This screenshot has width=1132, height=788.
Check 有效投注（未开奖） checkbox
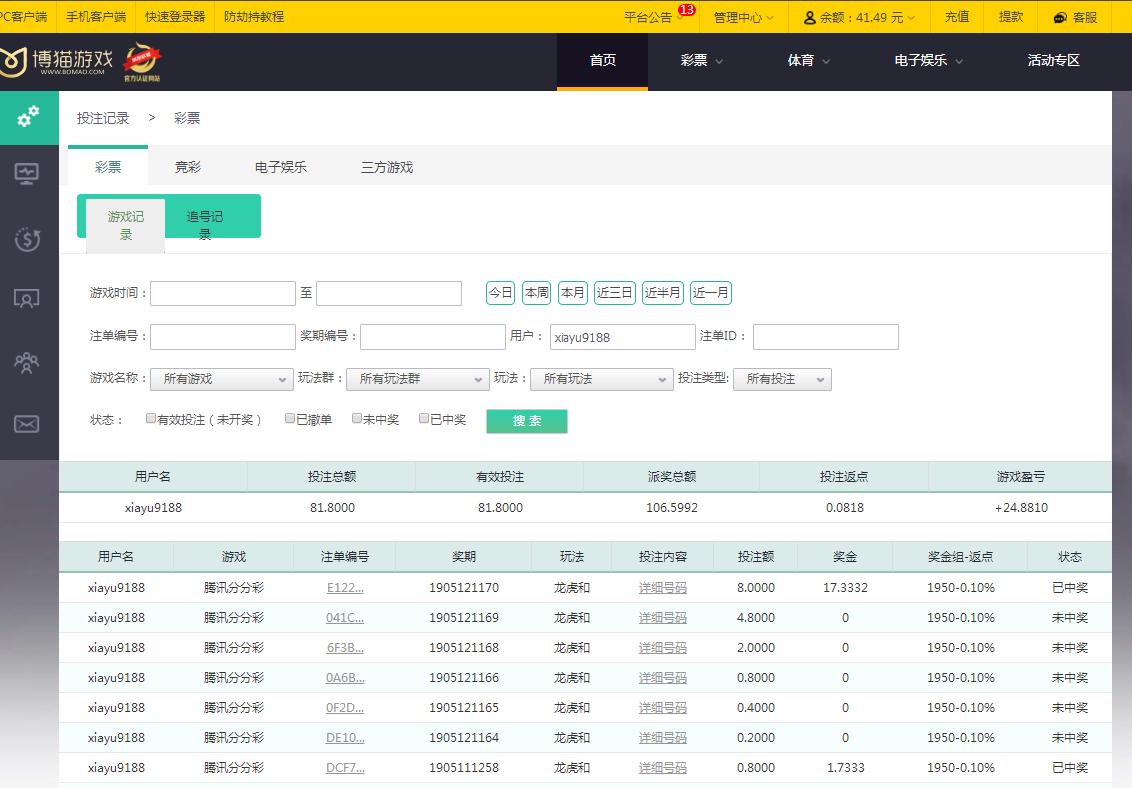tap(150, 418)
